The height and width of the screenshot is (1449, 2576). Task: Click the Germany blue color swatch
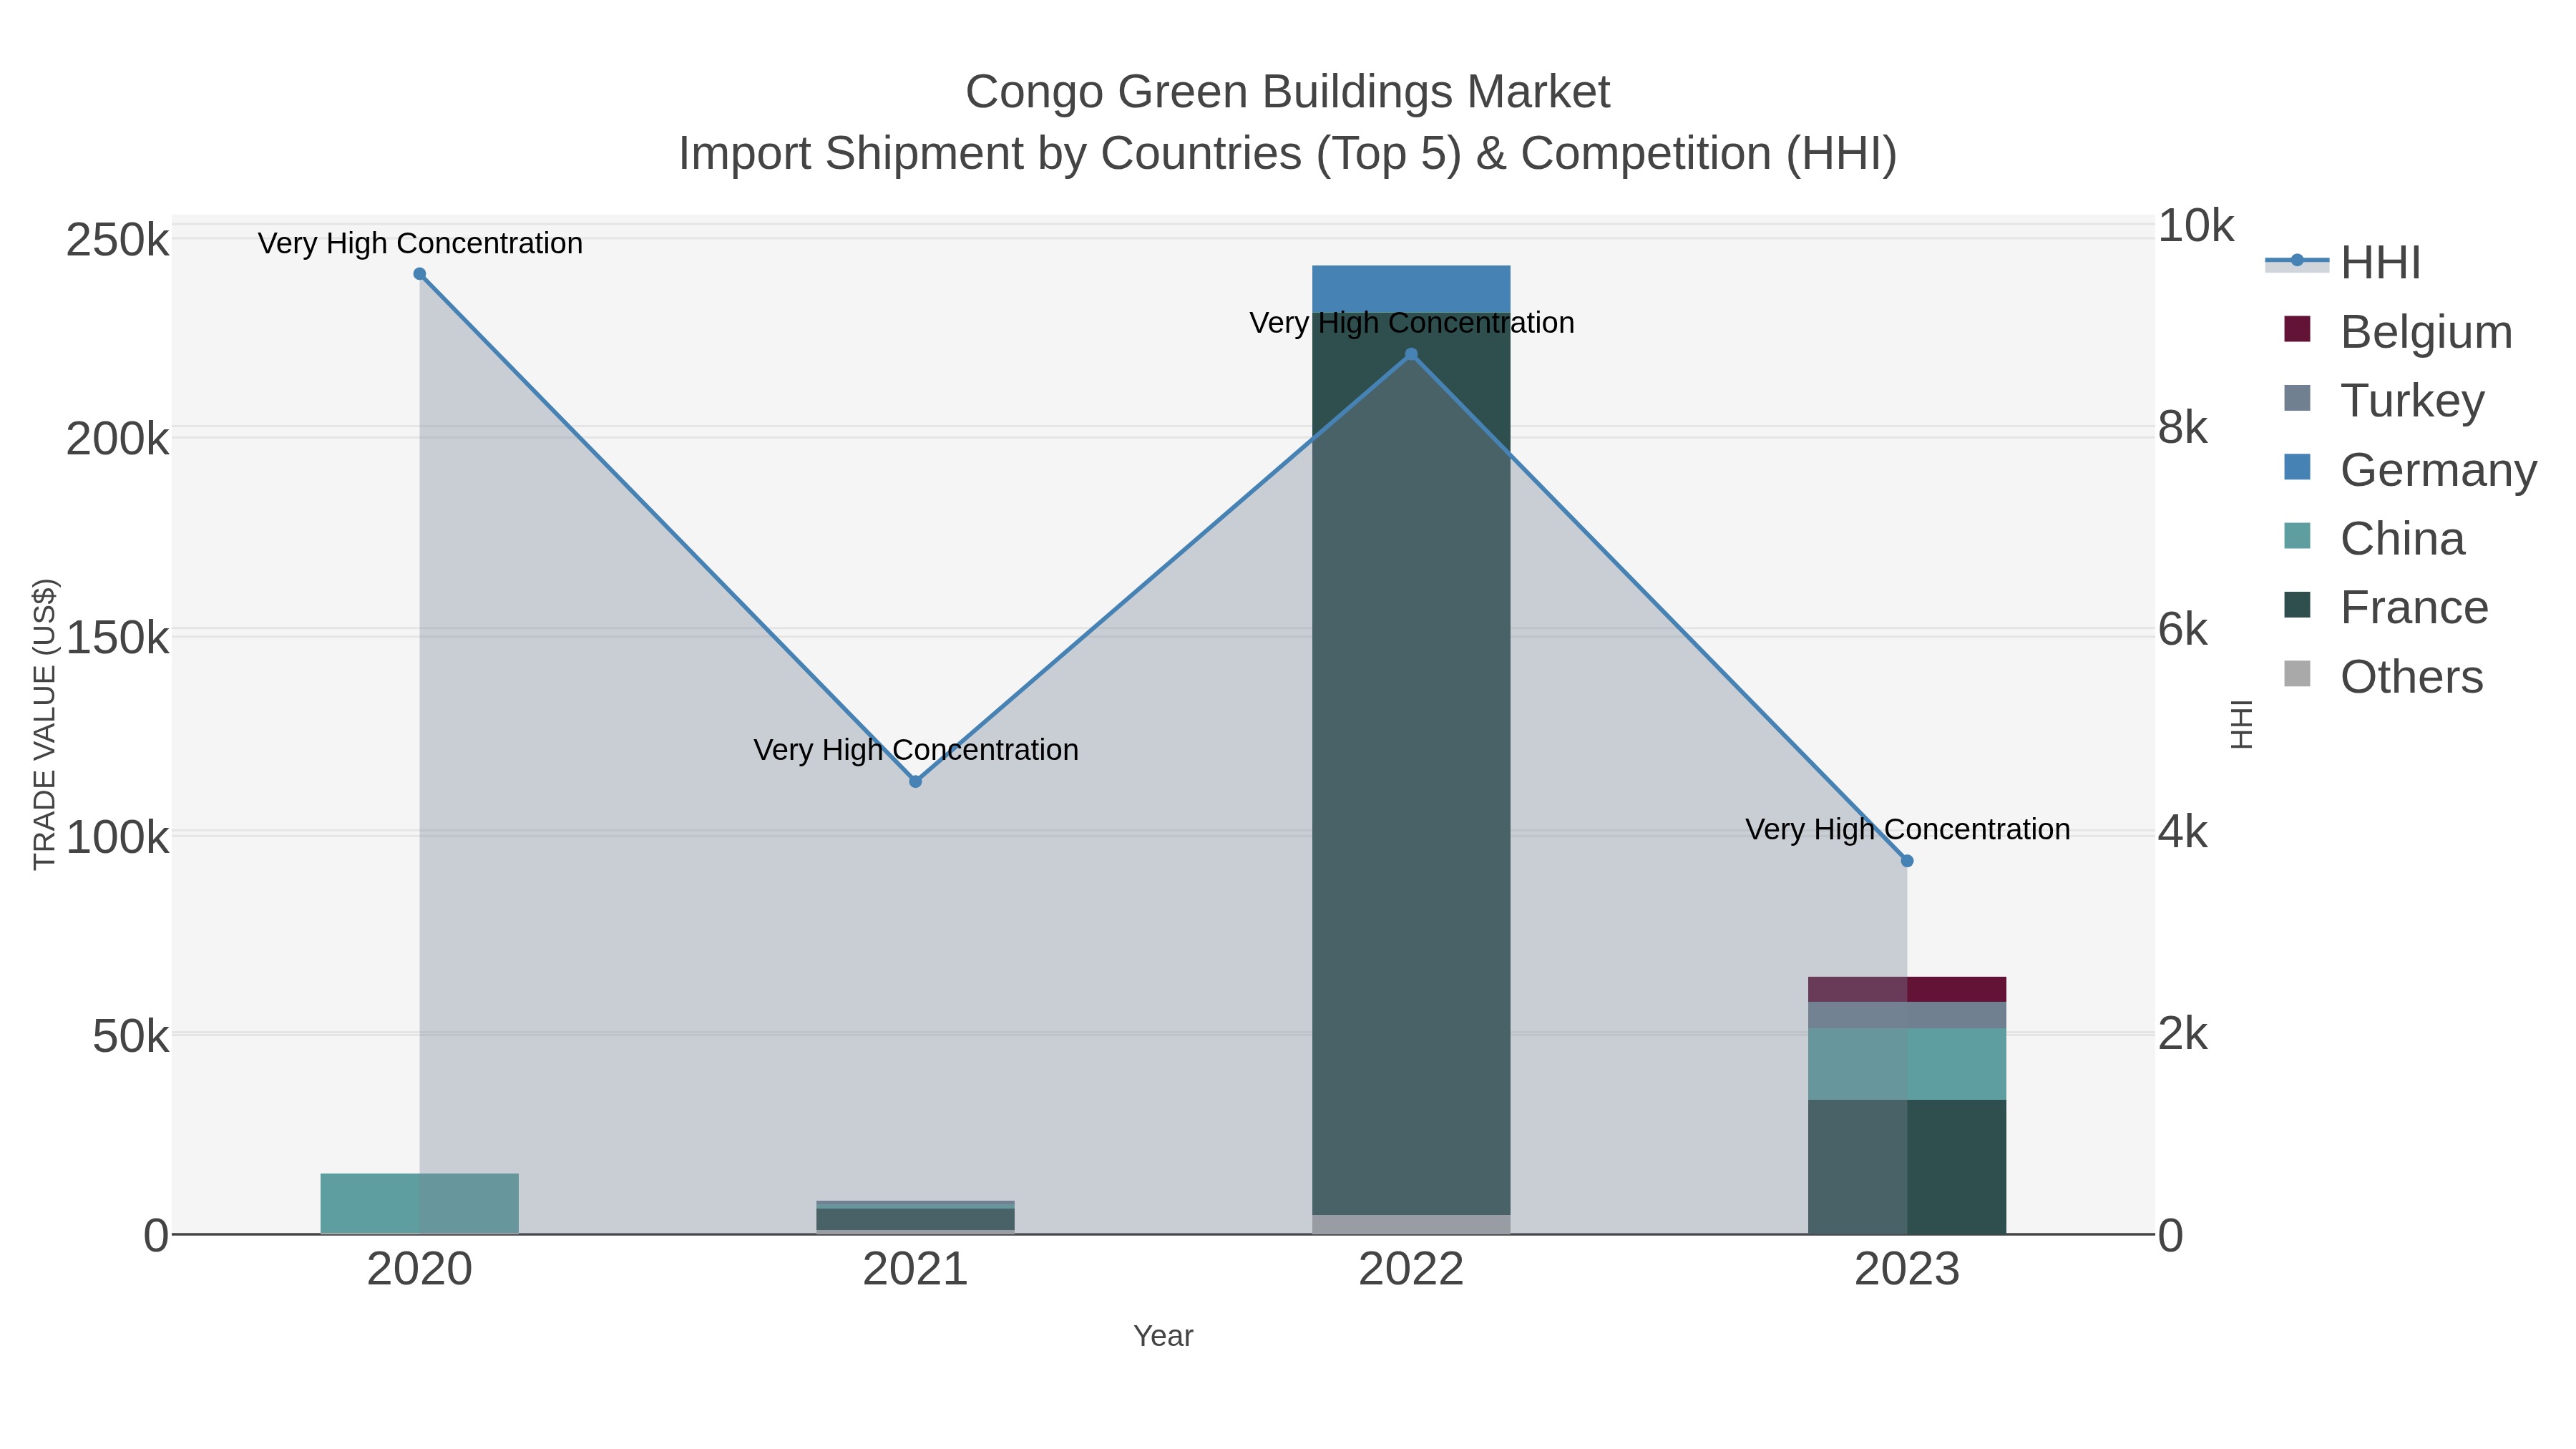[x=2297, y=467]
